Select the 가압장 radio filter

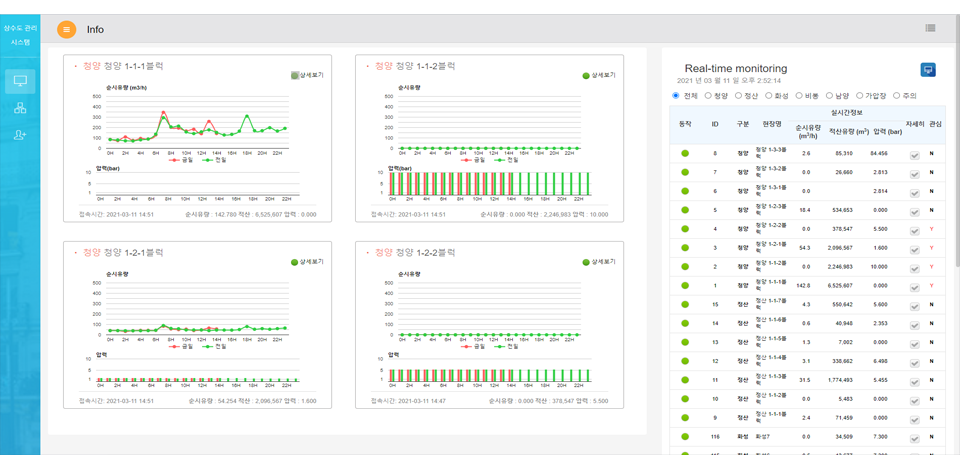coord(860,96)
